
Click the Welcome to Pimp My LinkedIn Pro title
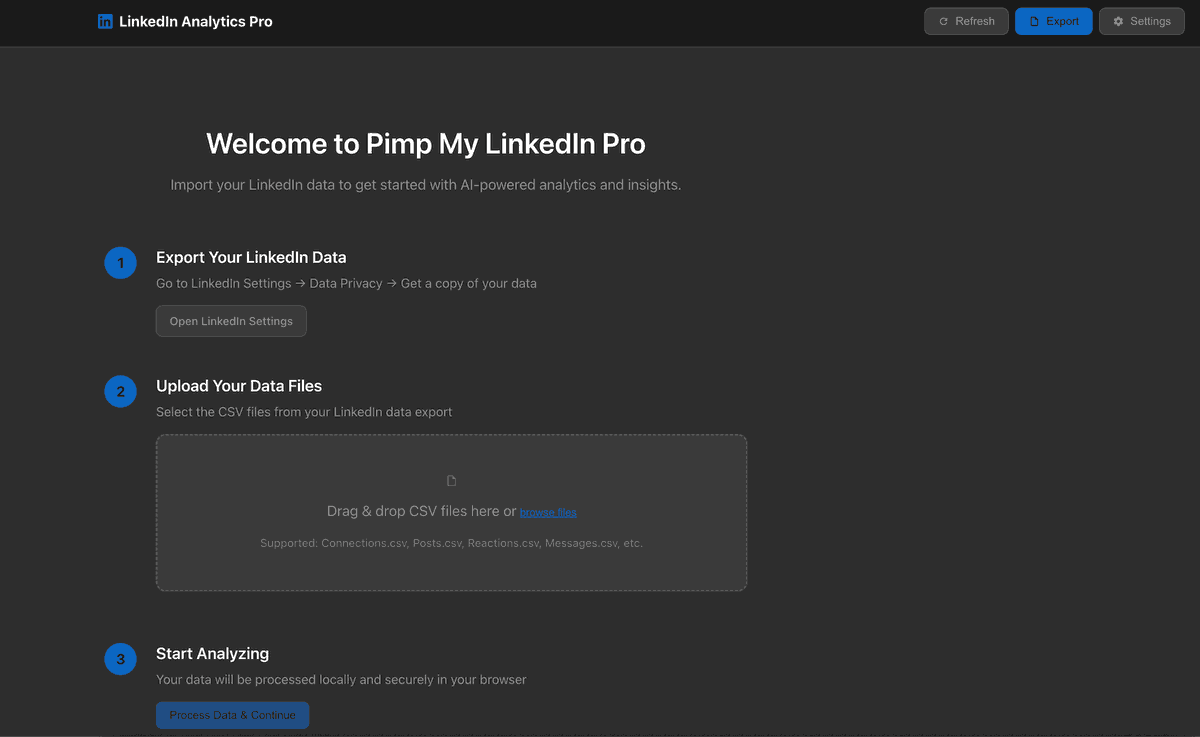[425, 143]
